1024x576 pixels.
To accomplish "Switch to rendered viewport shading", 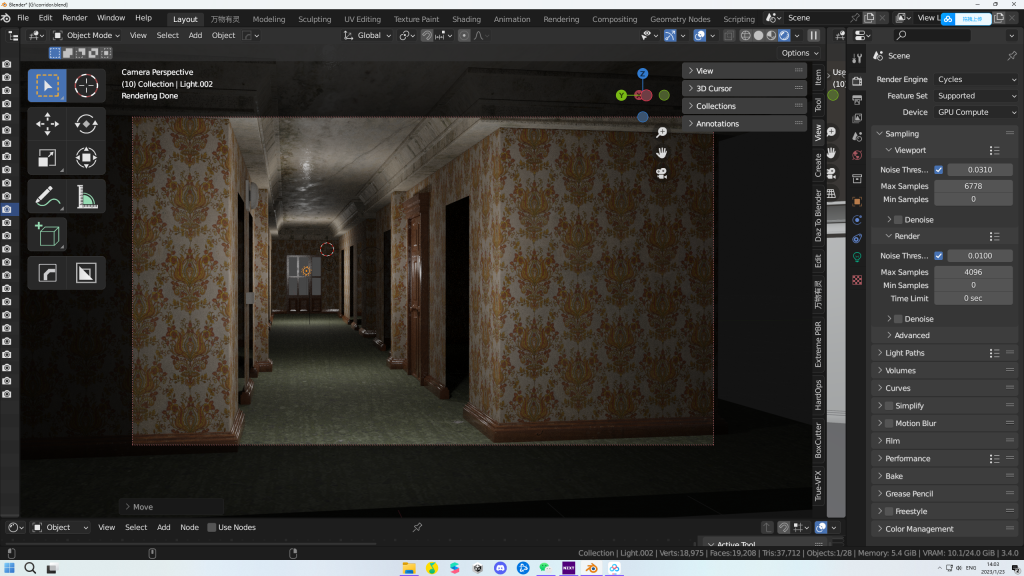I will tap(784, 35).
